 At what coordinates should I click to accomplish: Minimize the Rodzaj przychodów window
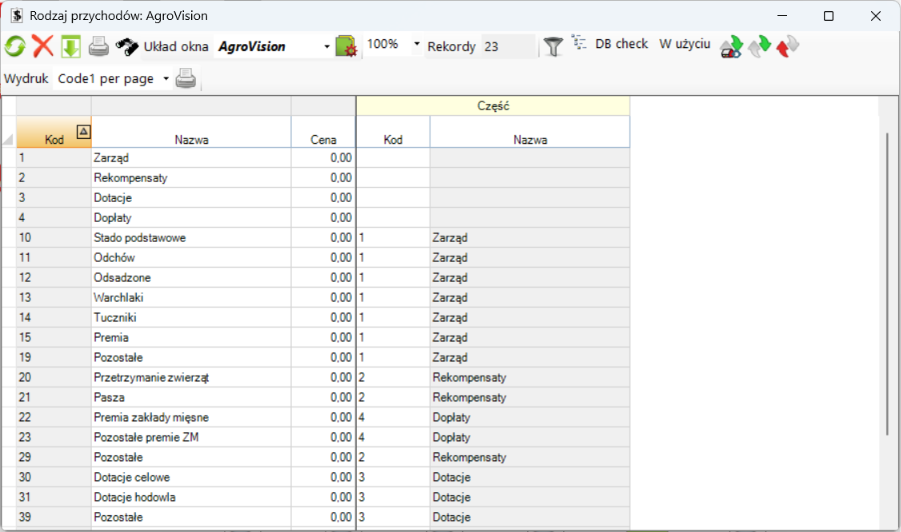(x=782, y=16)
